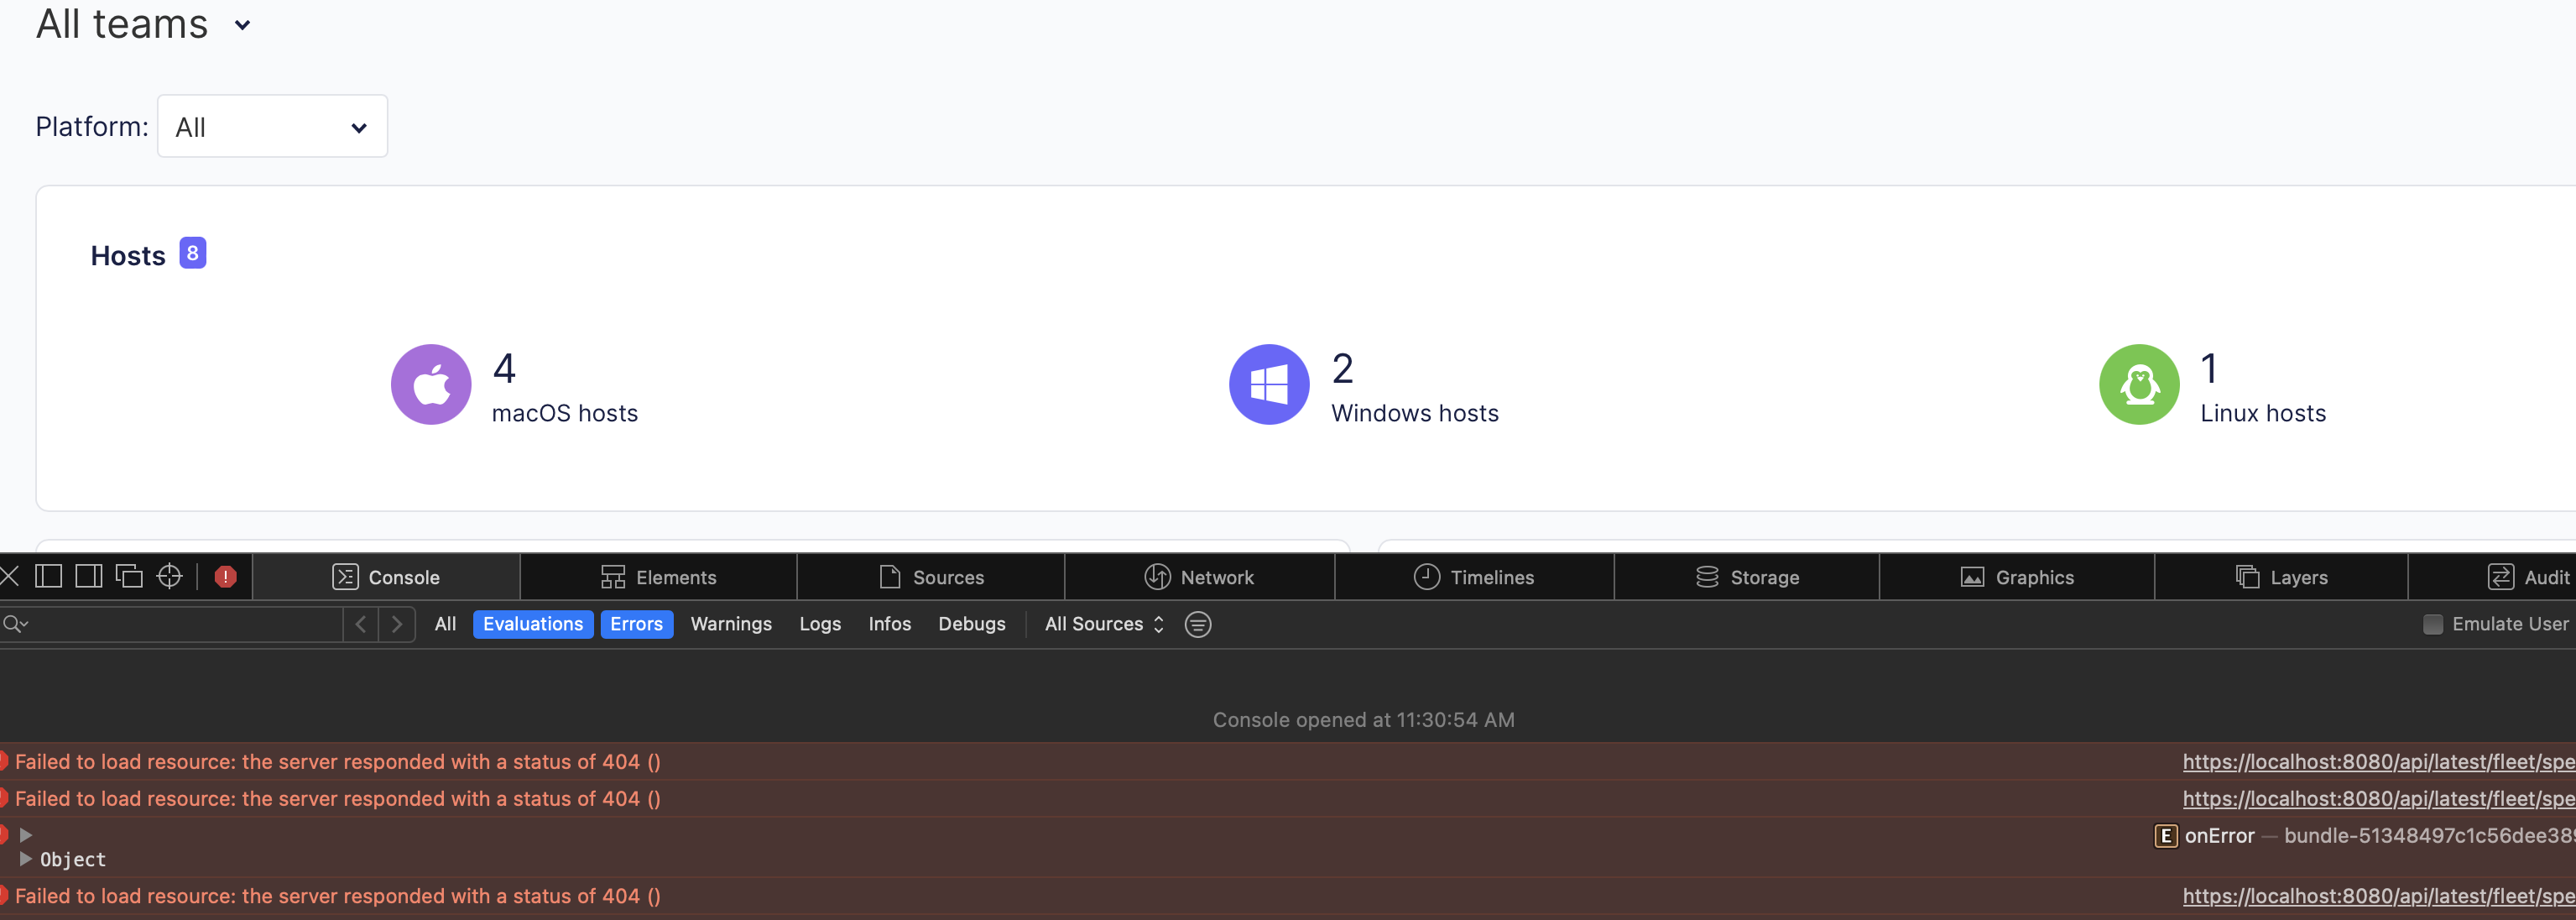The image size is (2576, 920).
Task: Toggle the Evaluations message filter
Action: (533, 623)
